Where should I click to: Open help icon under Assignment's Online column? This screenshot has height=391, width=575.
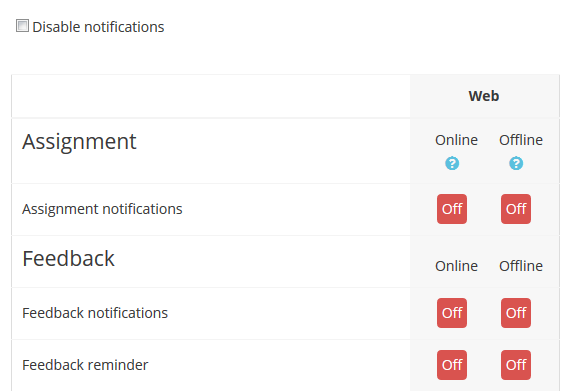point(452,163)
